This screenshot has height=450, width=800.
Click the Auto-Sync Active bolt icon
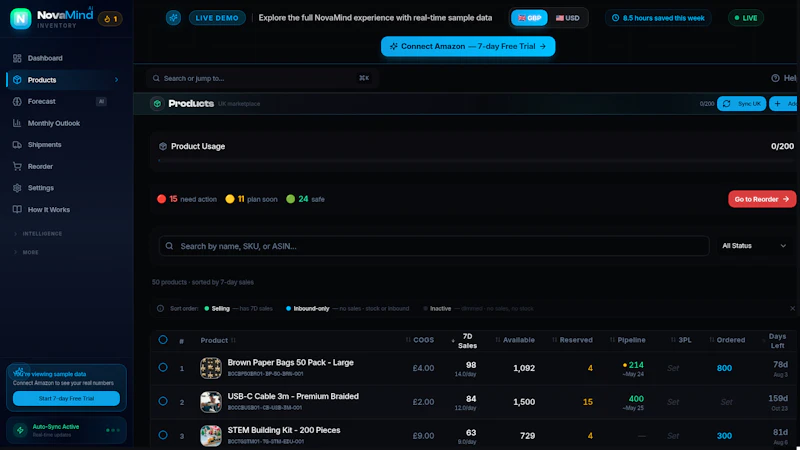pos(20,430)
